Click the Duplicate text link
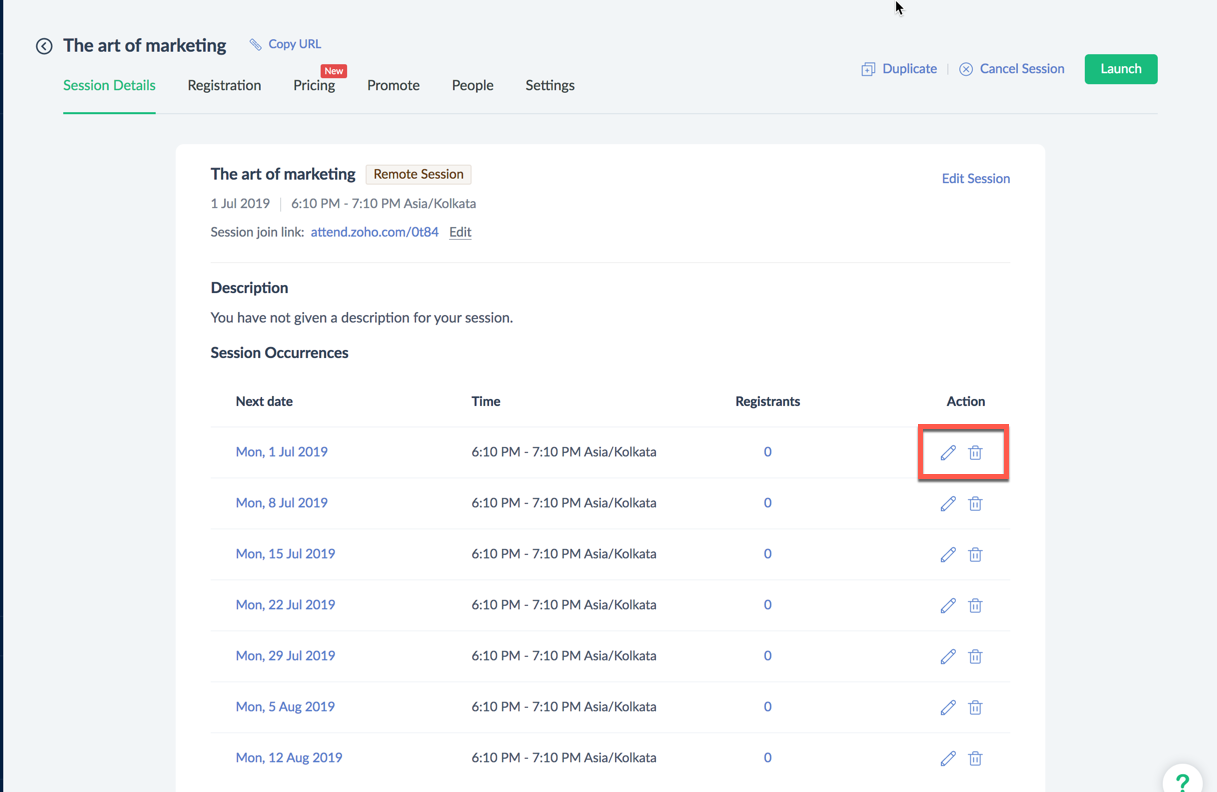Image resolution: width=1217 pixels, height=792 pixels. pyautogui.click(x=910, y=69)
